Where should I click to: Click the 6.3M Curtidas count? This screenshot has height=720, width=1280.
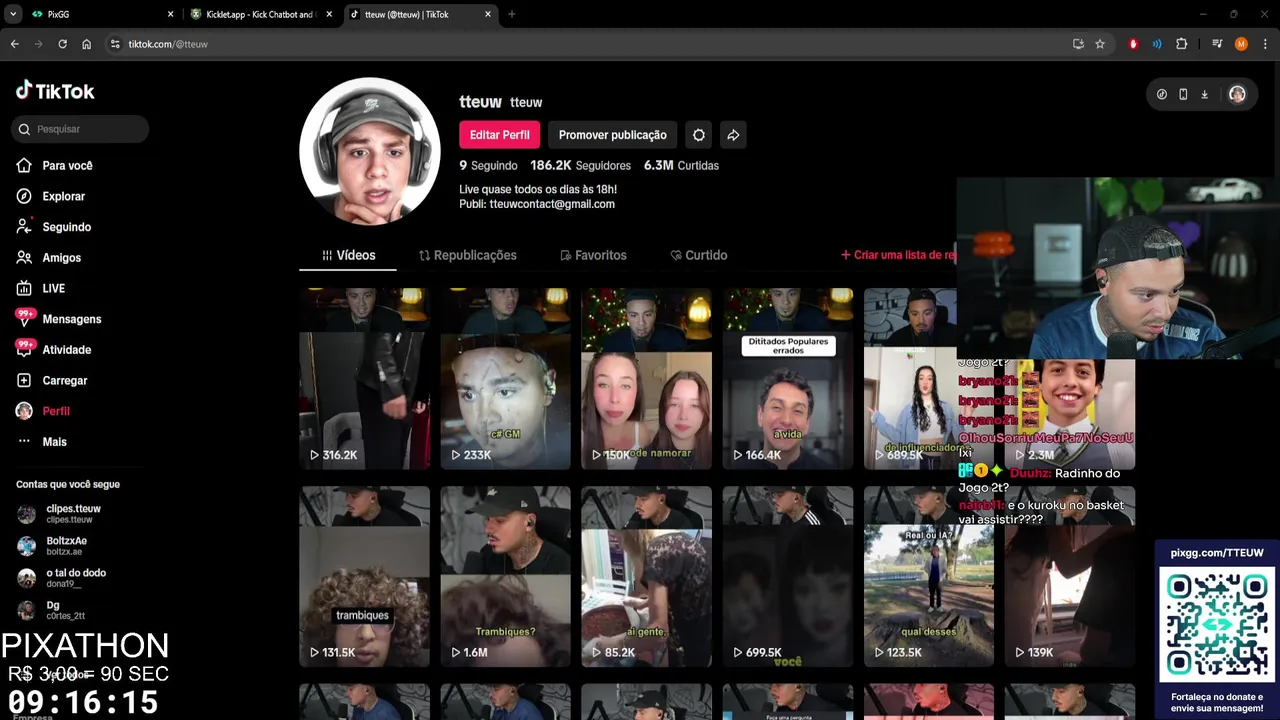tap(681, 165)
